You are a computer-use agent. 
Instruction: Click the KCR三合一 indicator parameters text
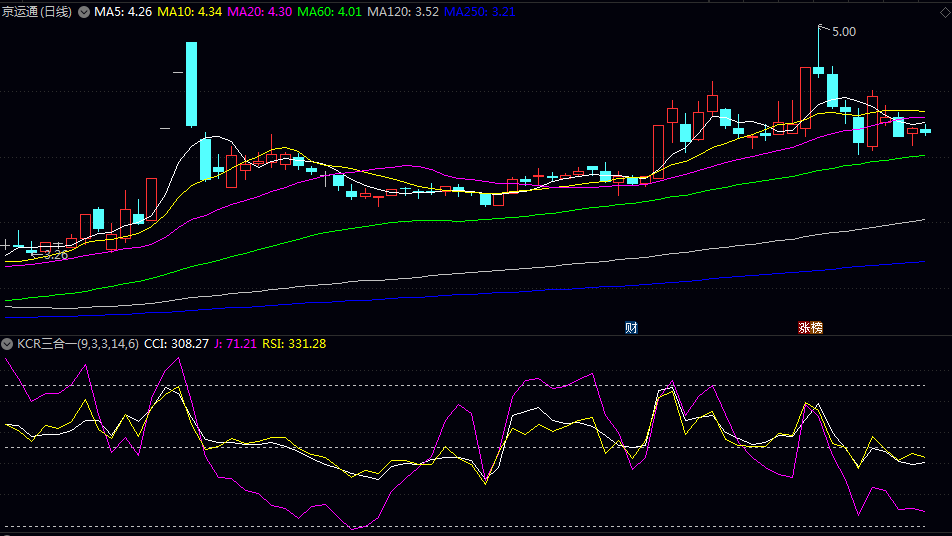77,344
